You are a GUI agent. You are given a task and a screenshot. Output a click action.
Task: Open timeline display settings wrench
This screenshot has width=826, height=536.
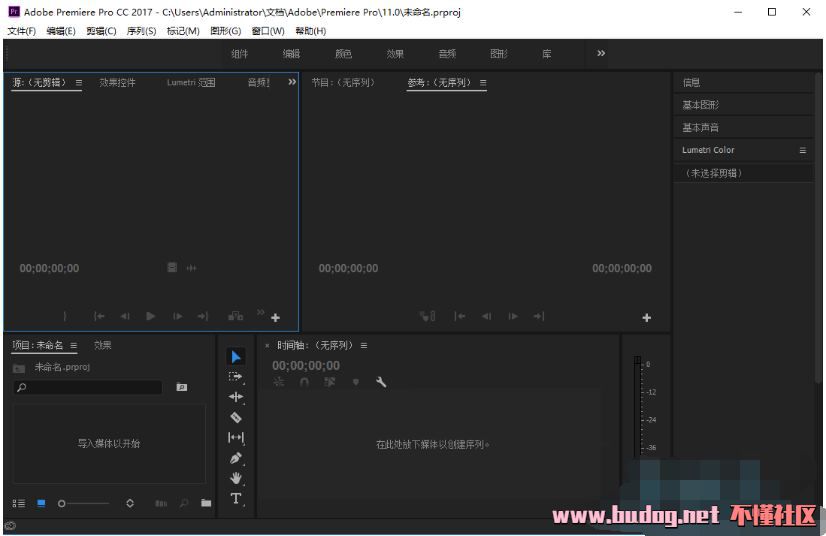381,382
